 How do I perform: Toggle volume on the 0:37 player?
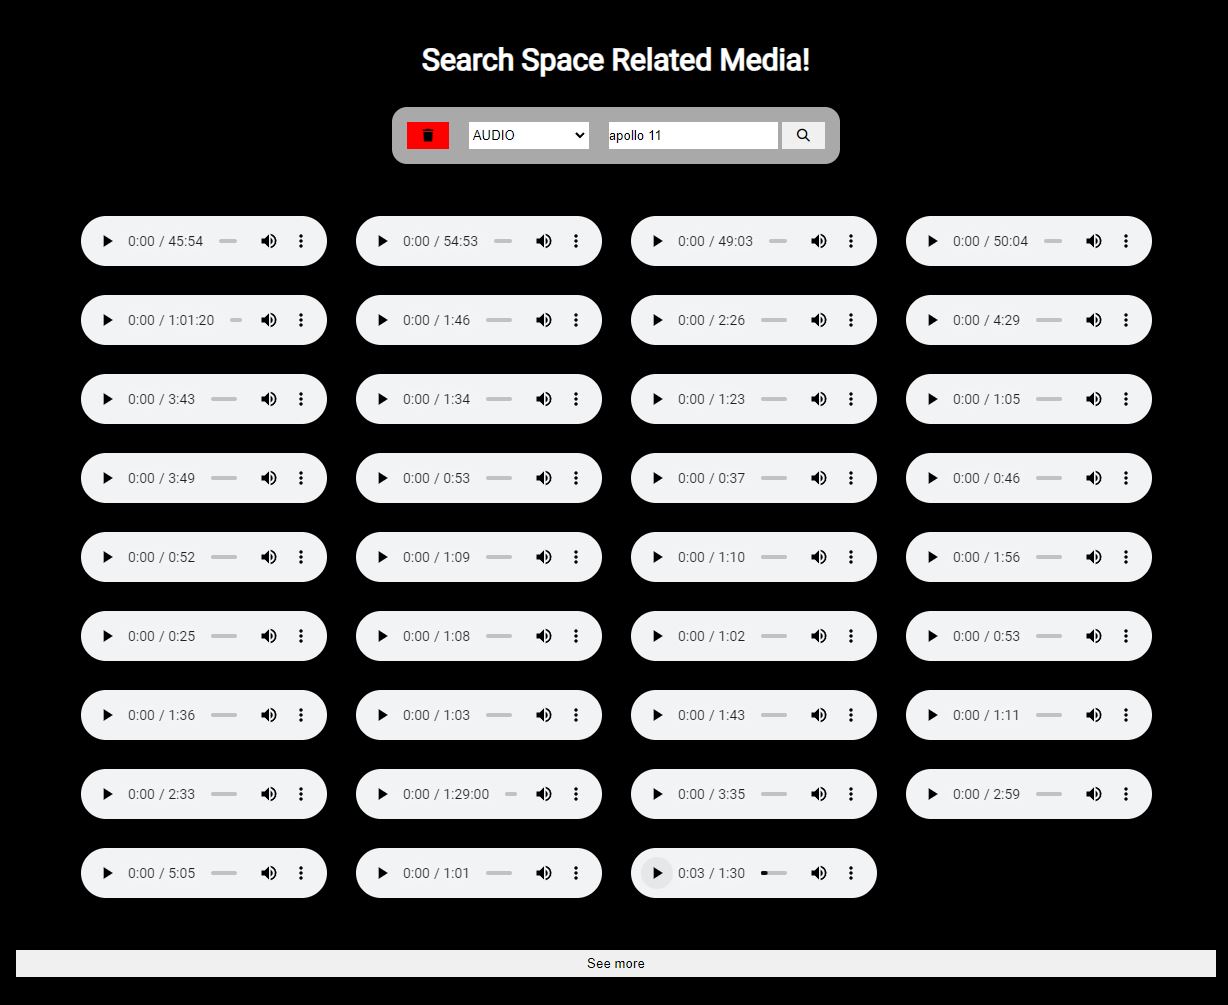(819, 478)
